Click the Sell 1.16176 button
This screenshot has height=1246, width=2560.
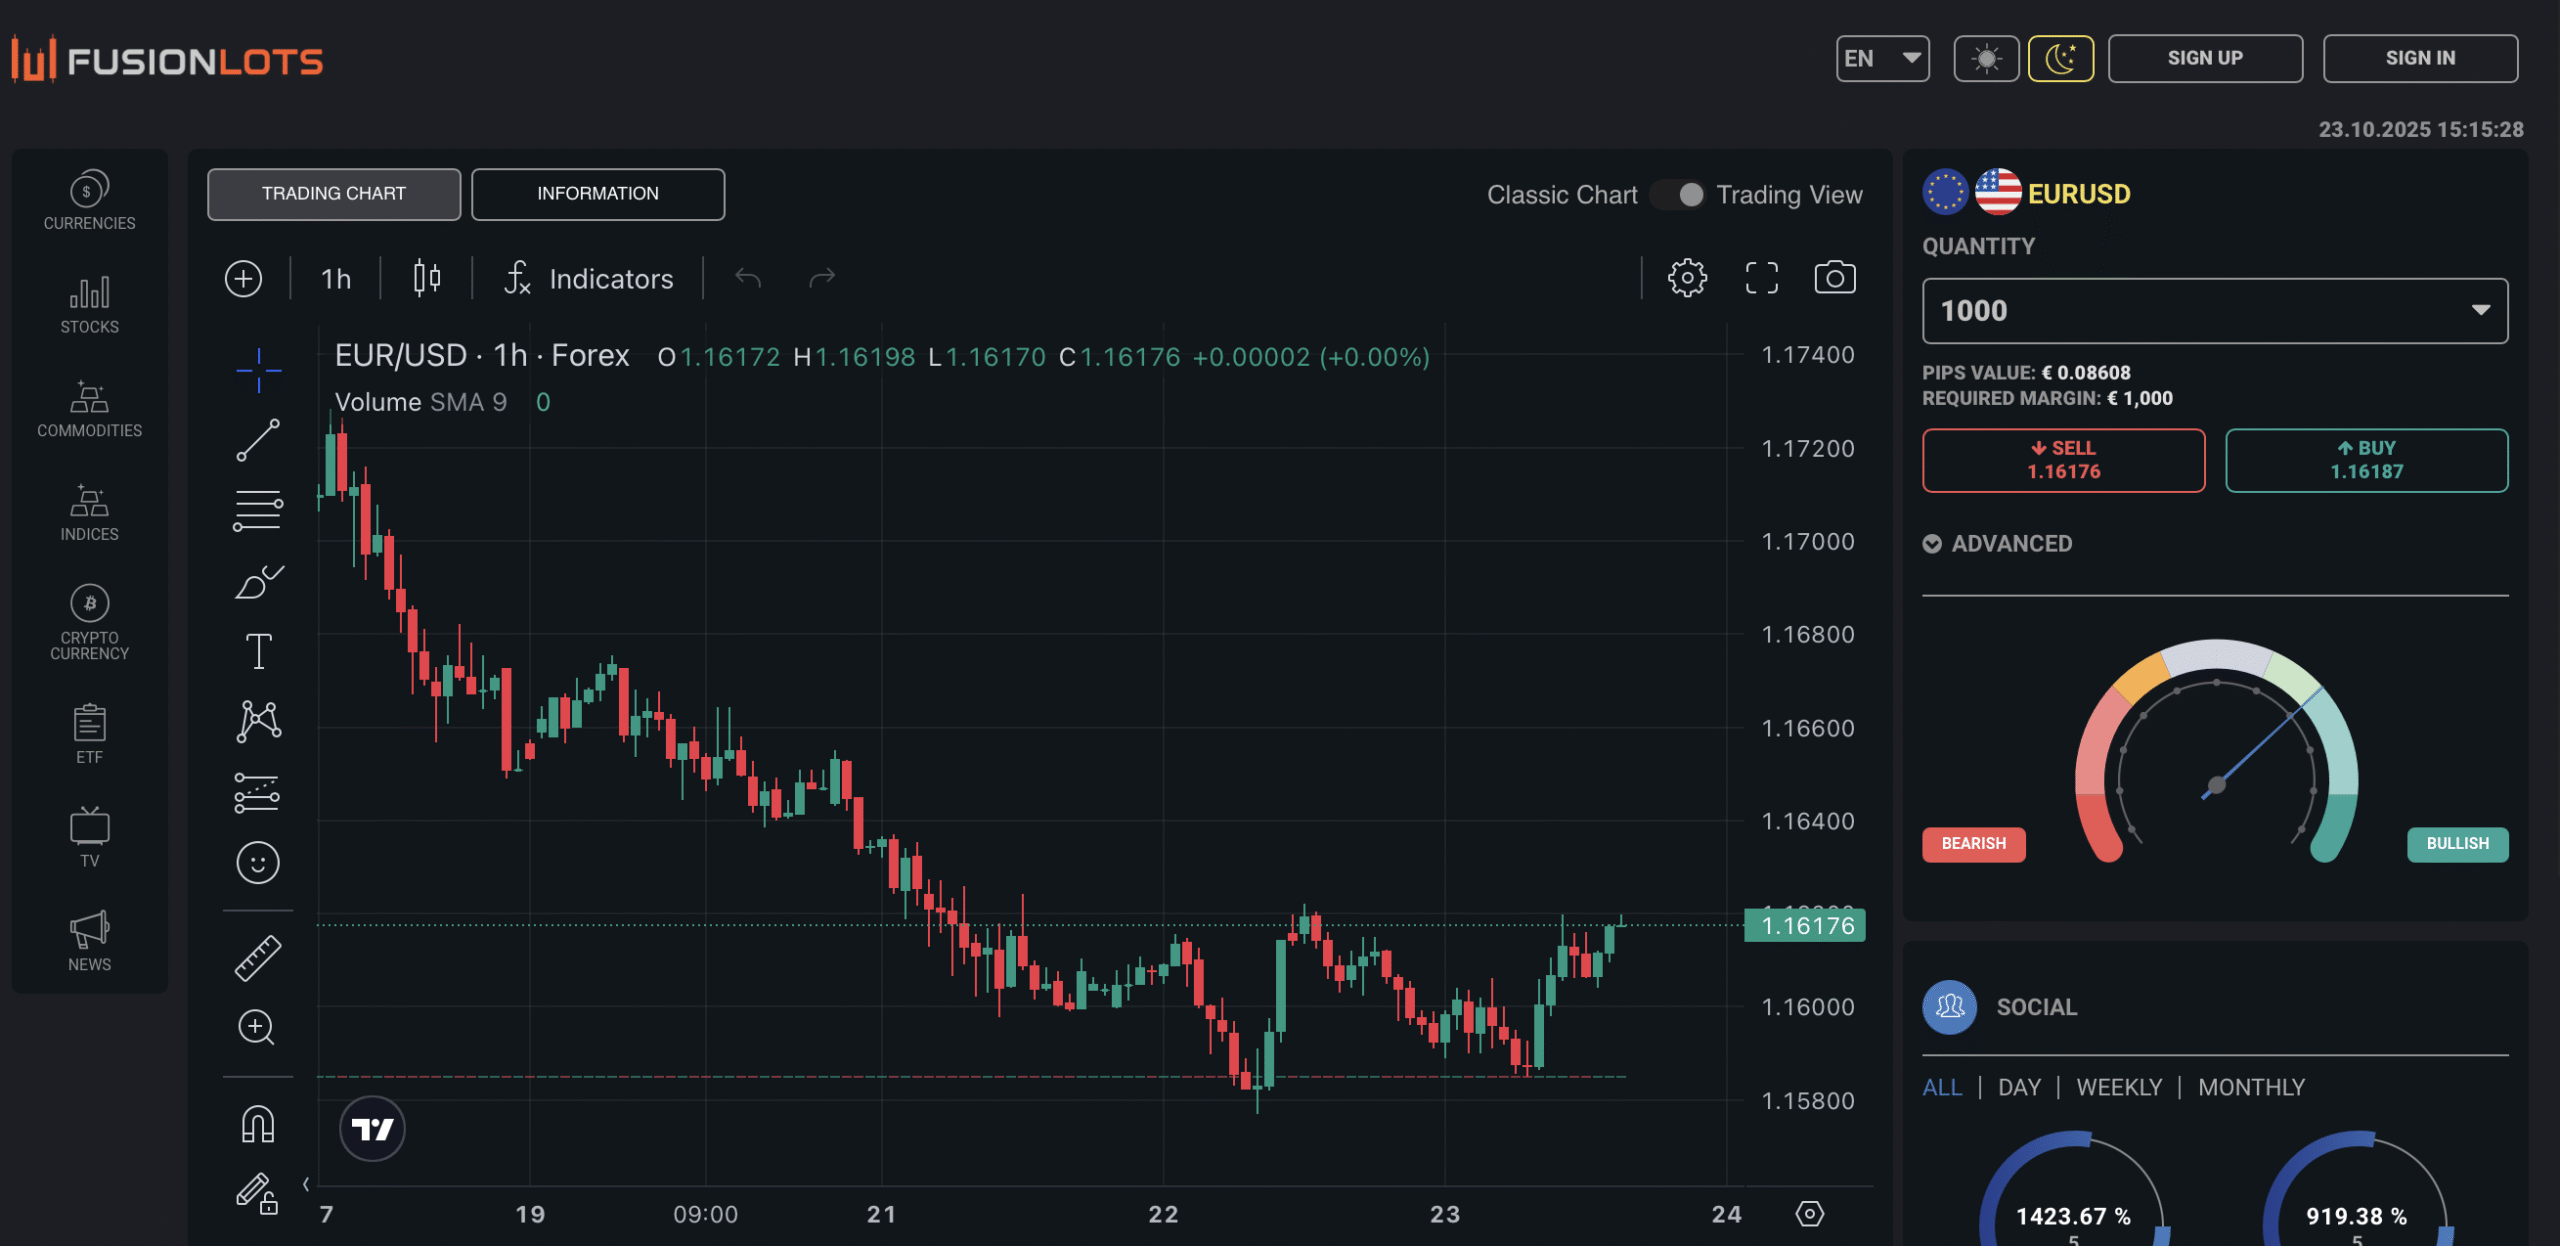pyautogui.click(x=2062, y=460)
